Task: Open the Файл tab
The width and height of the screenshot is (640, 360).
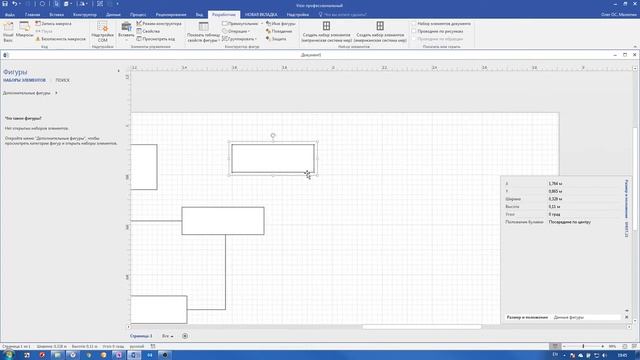Action: (9, 14)
